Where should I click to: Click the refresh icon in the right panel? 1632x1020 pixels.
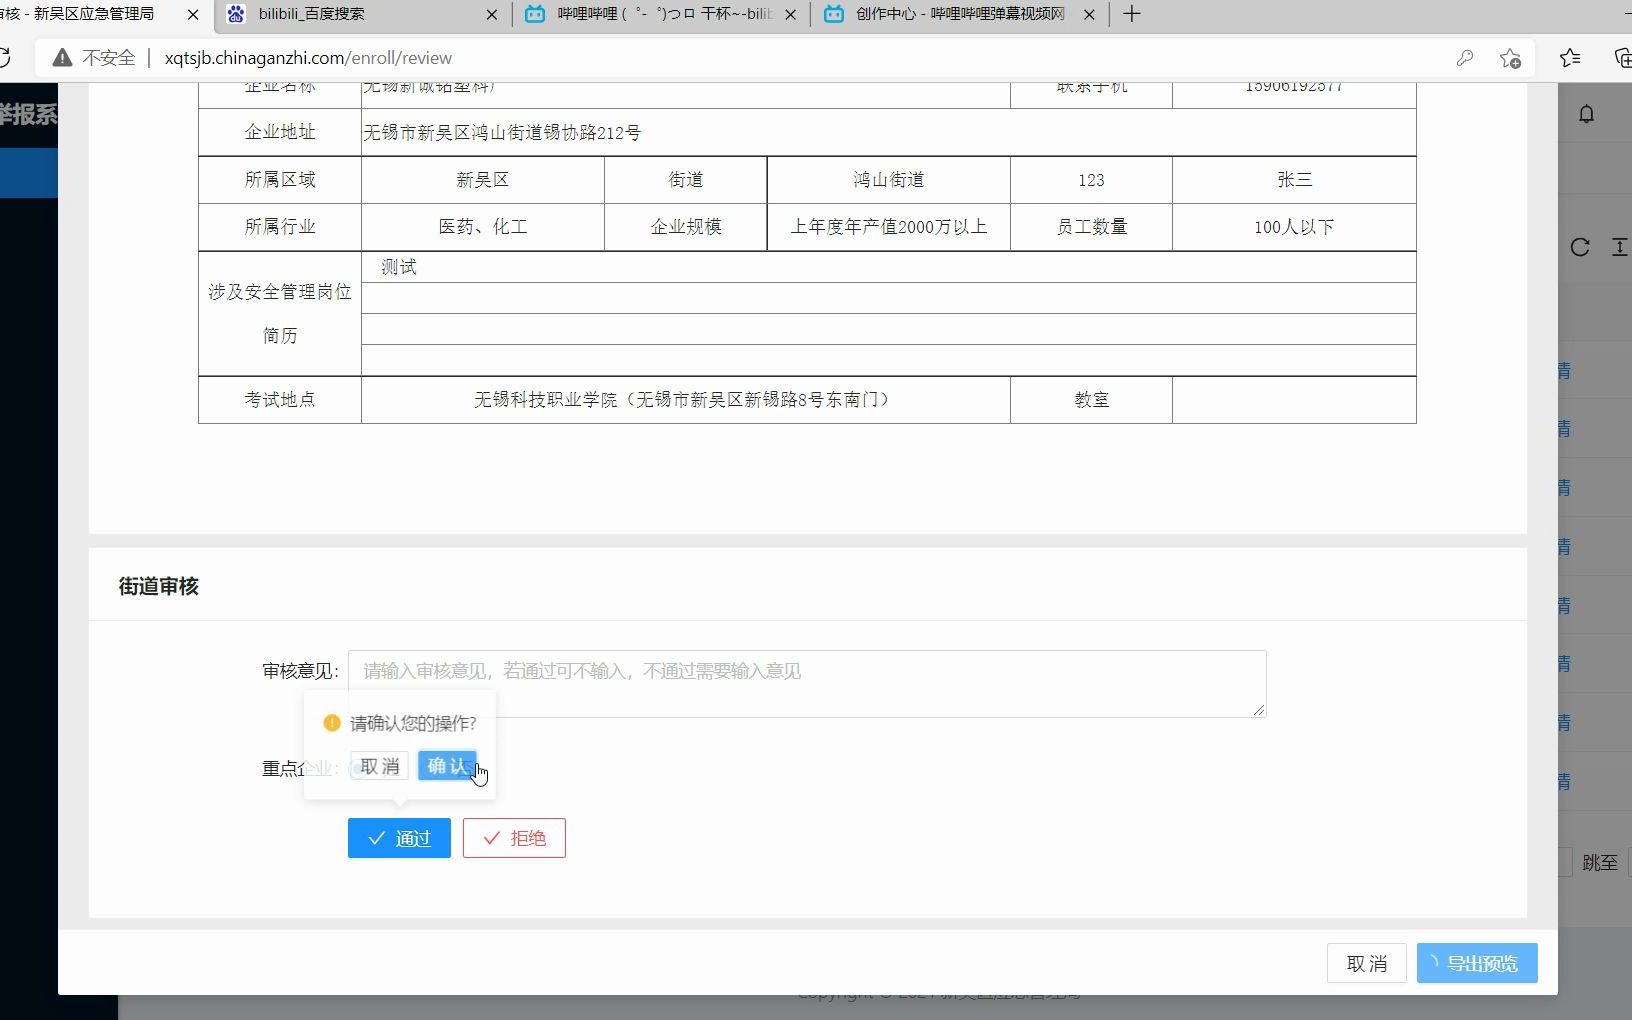(x=1581, y=248)
